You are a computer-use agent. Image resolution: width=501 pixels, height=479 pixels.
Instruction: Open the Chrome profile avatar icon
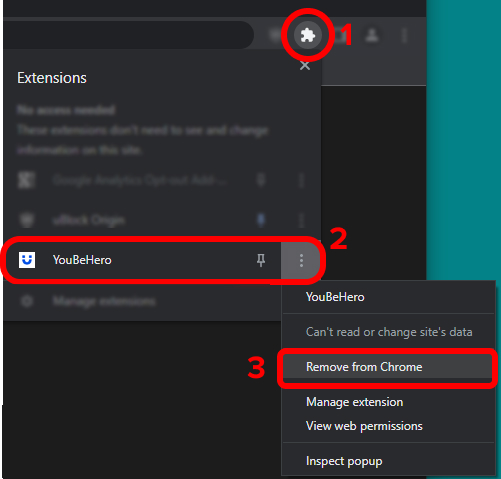coord(372,35)
